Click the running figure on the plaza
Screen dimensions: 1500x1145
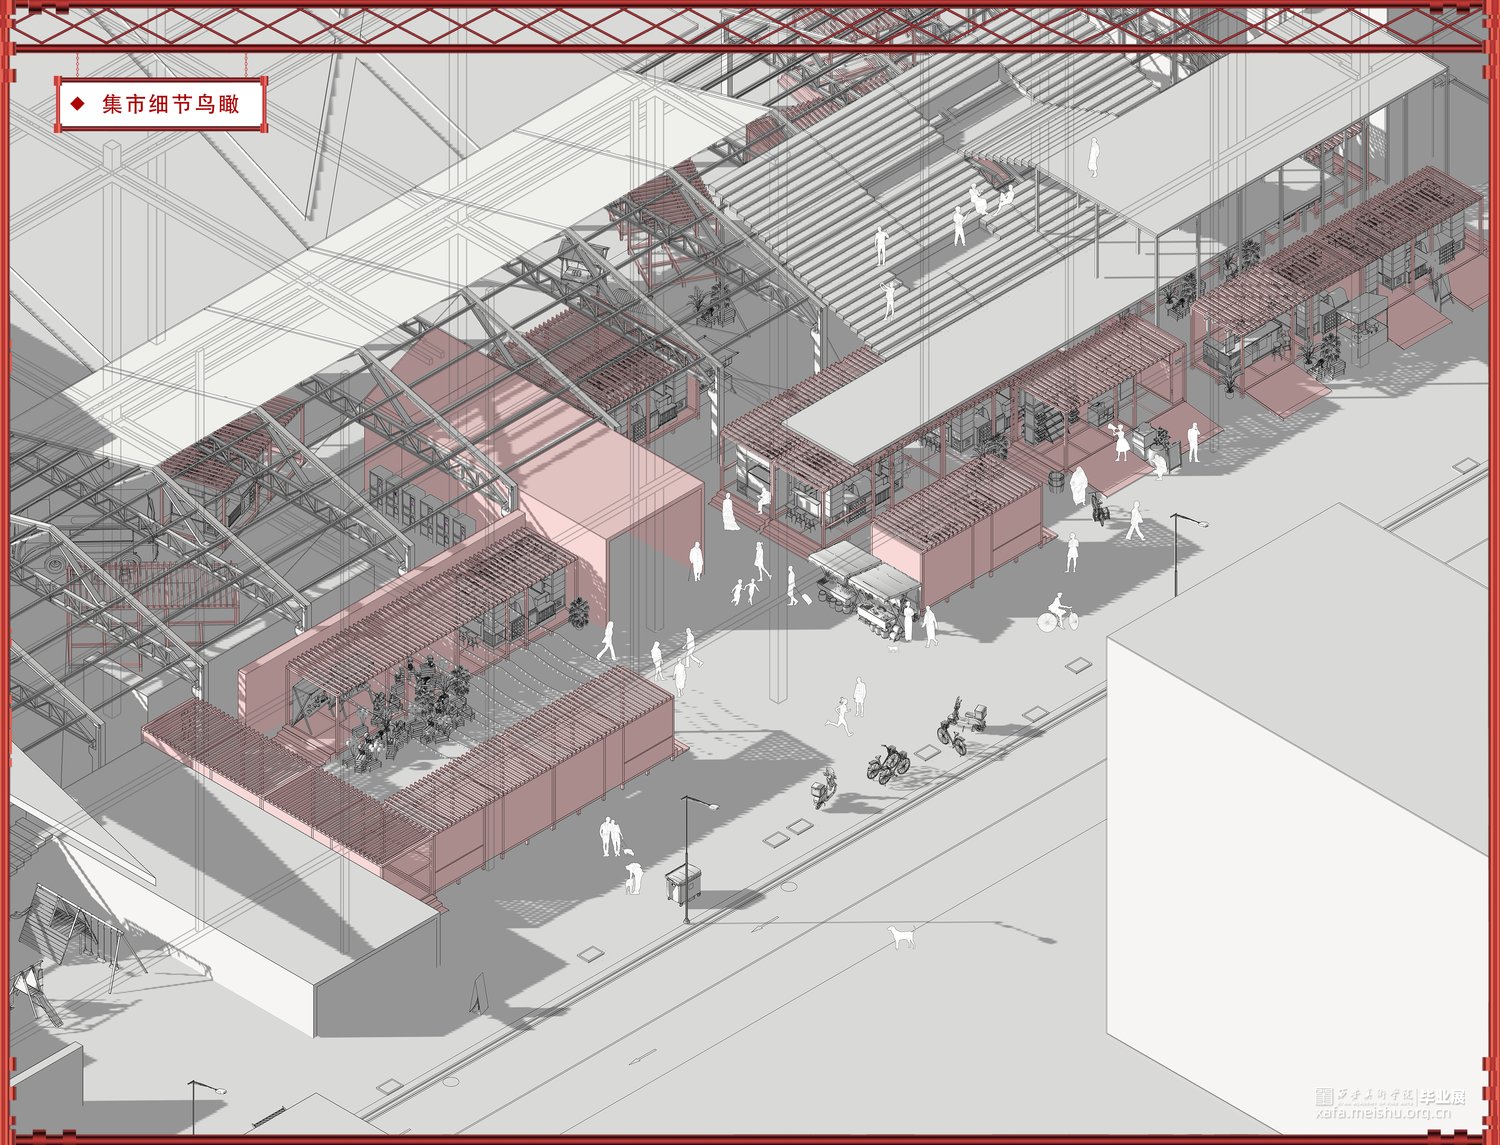(841, 716)
